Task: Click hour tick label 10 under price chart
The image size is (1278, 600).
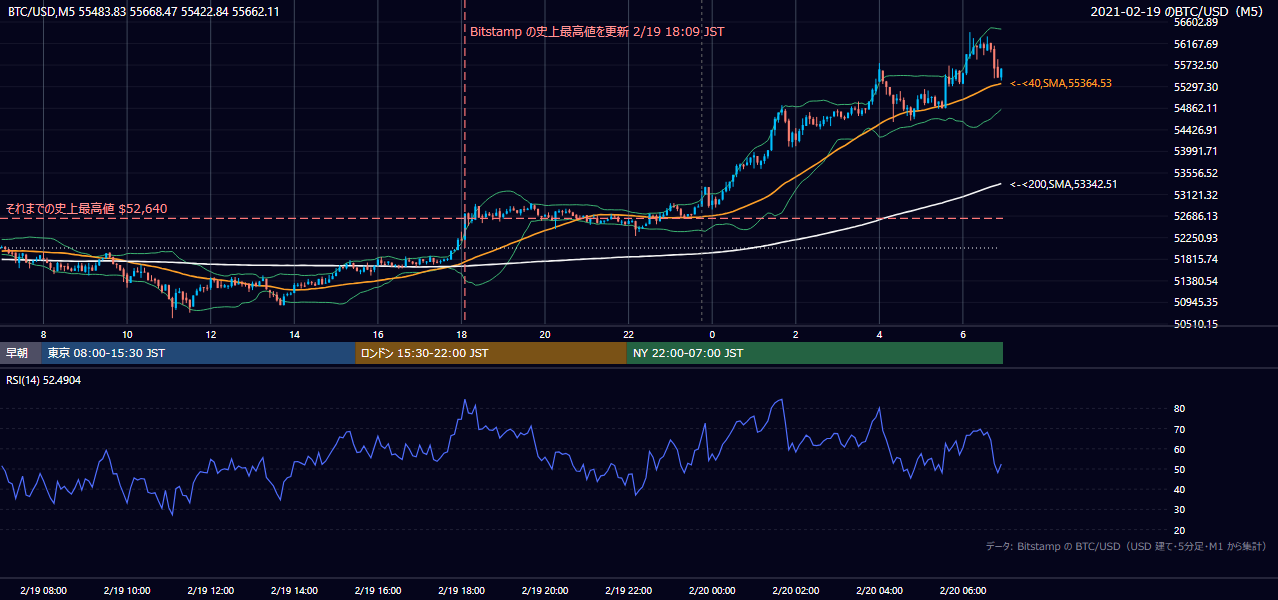Action: tap(127, 334)
